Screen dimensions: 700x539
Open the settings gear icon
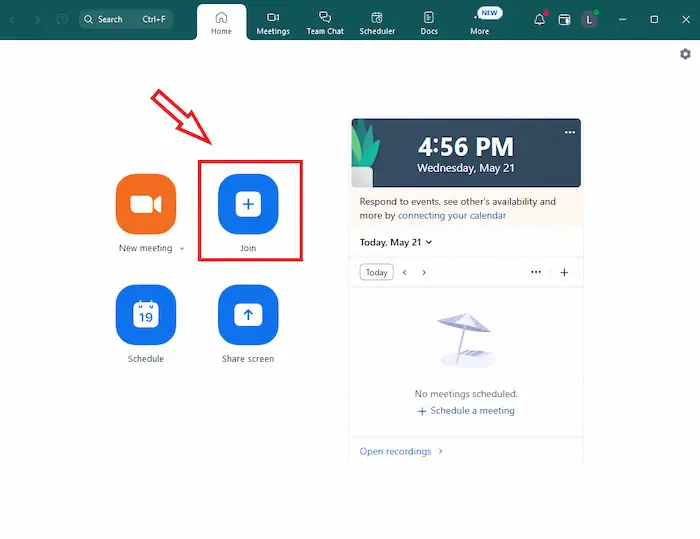(686, 54)
